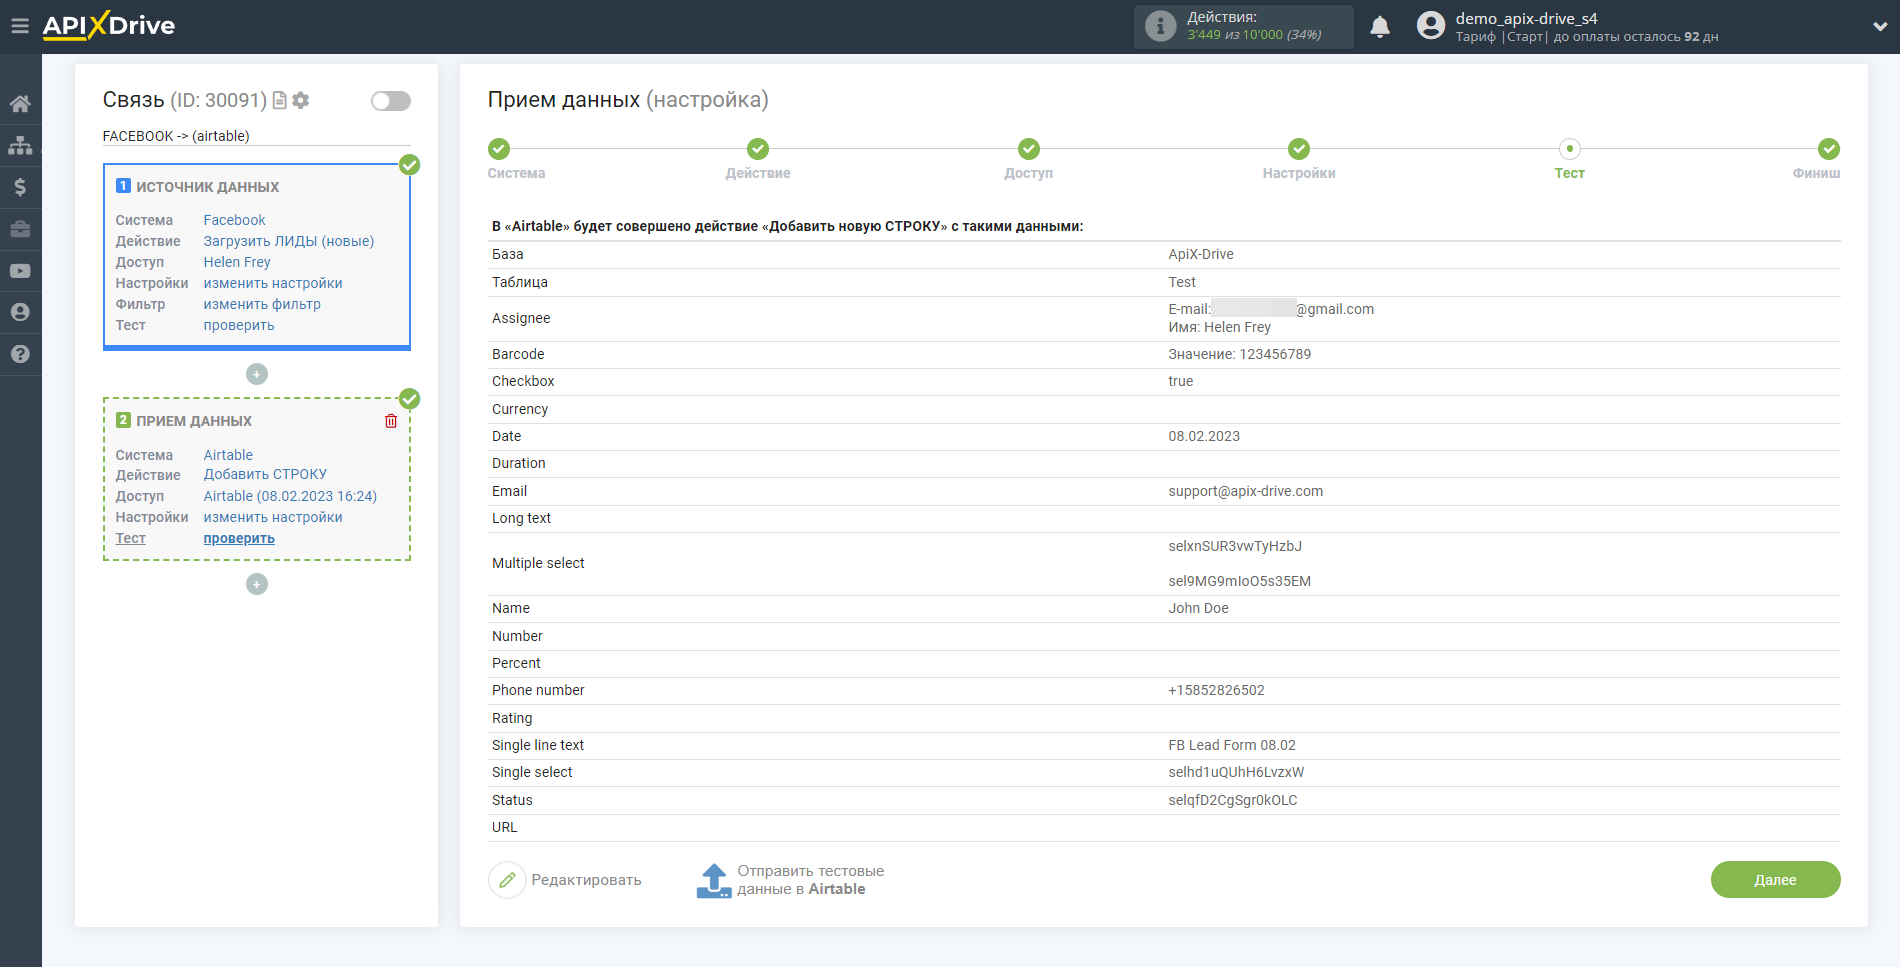Add step below data receiving block
The image size is (1900, 967).
[257, 584]
